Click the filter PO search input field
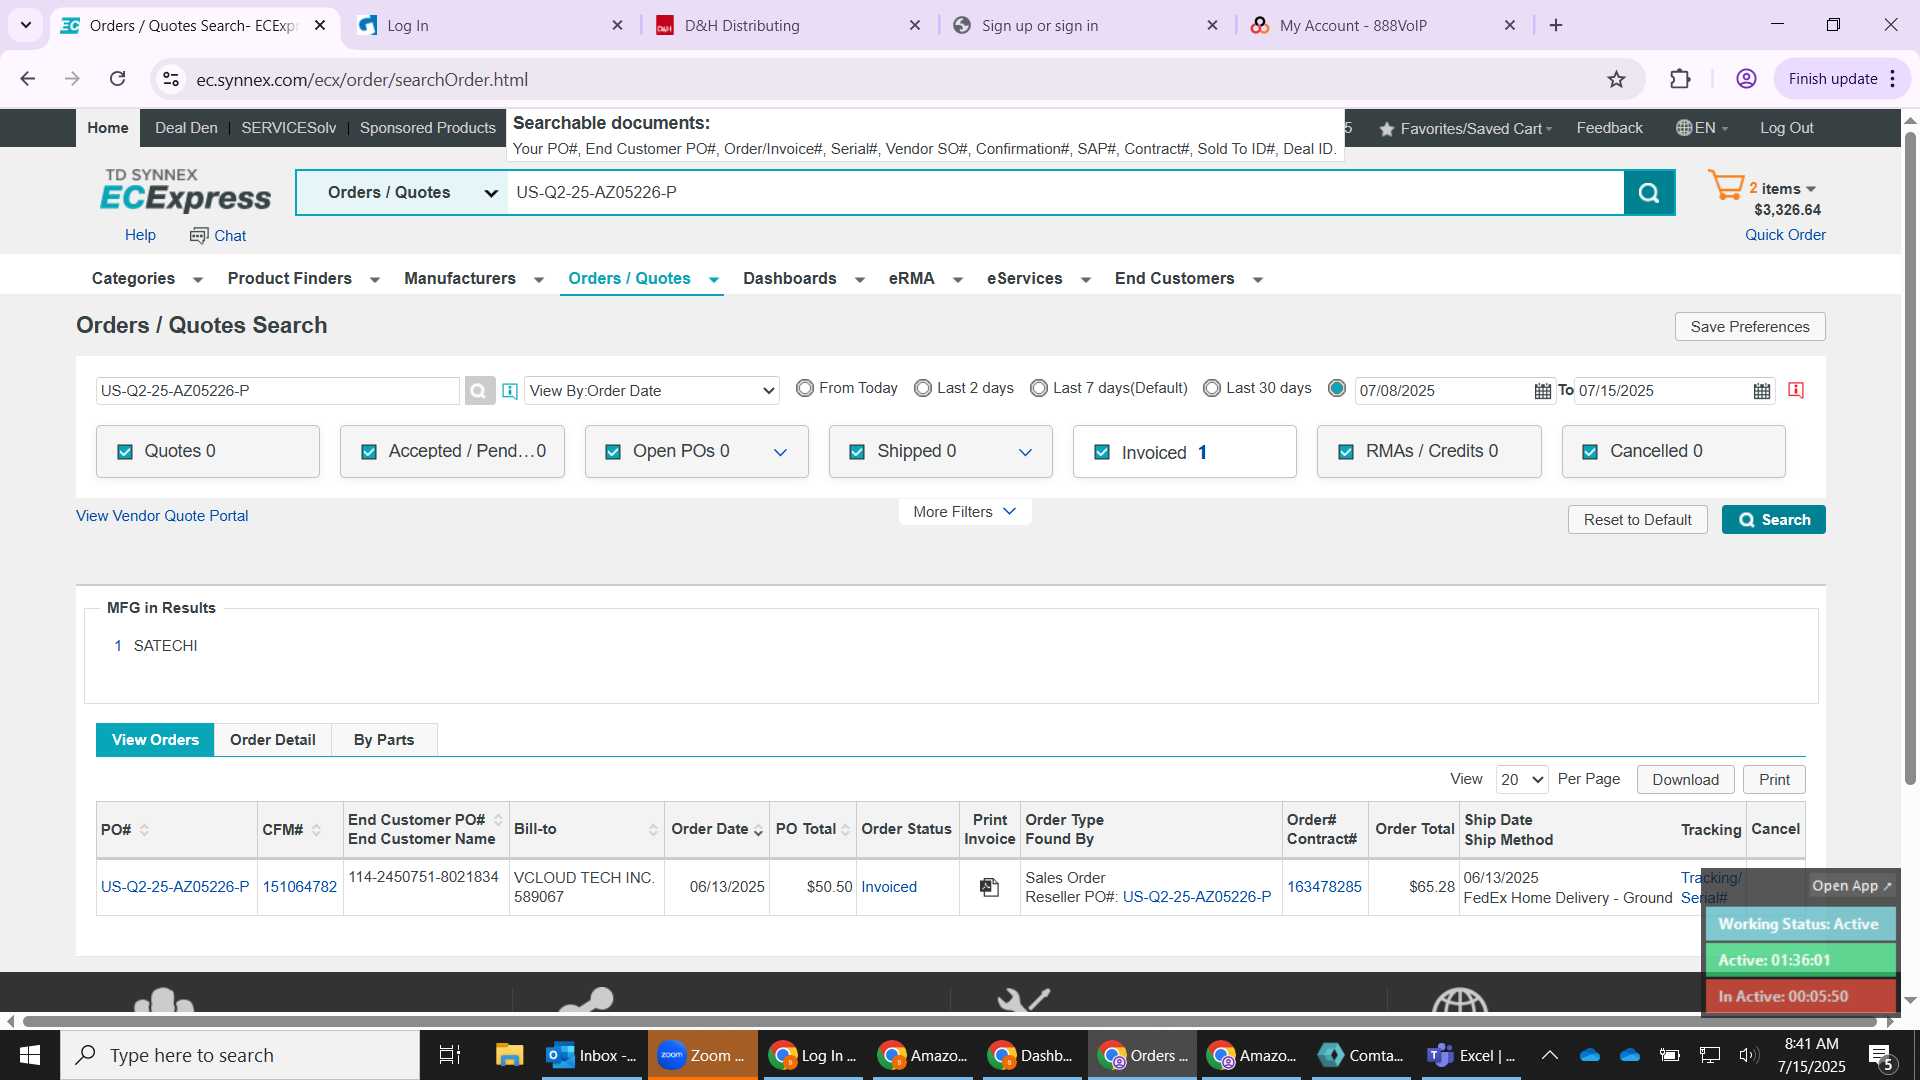The height and width of the screenshot is (1080, 1920). (x=277, y=391)
